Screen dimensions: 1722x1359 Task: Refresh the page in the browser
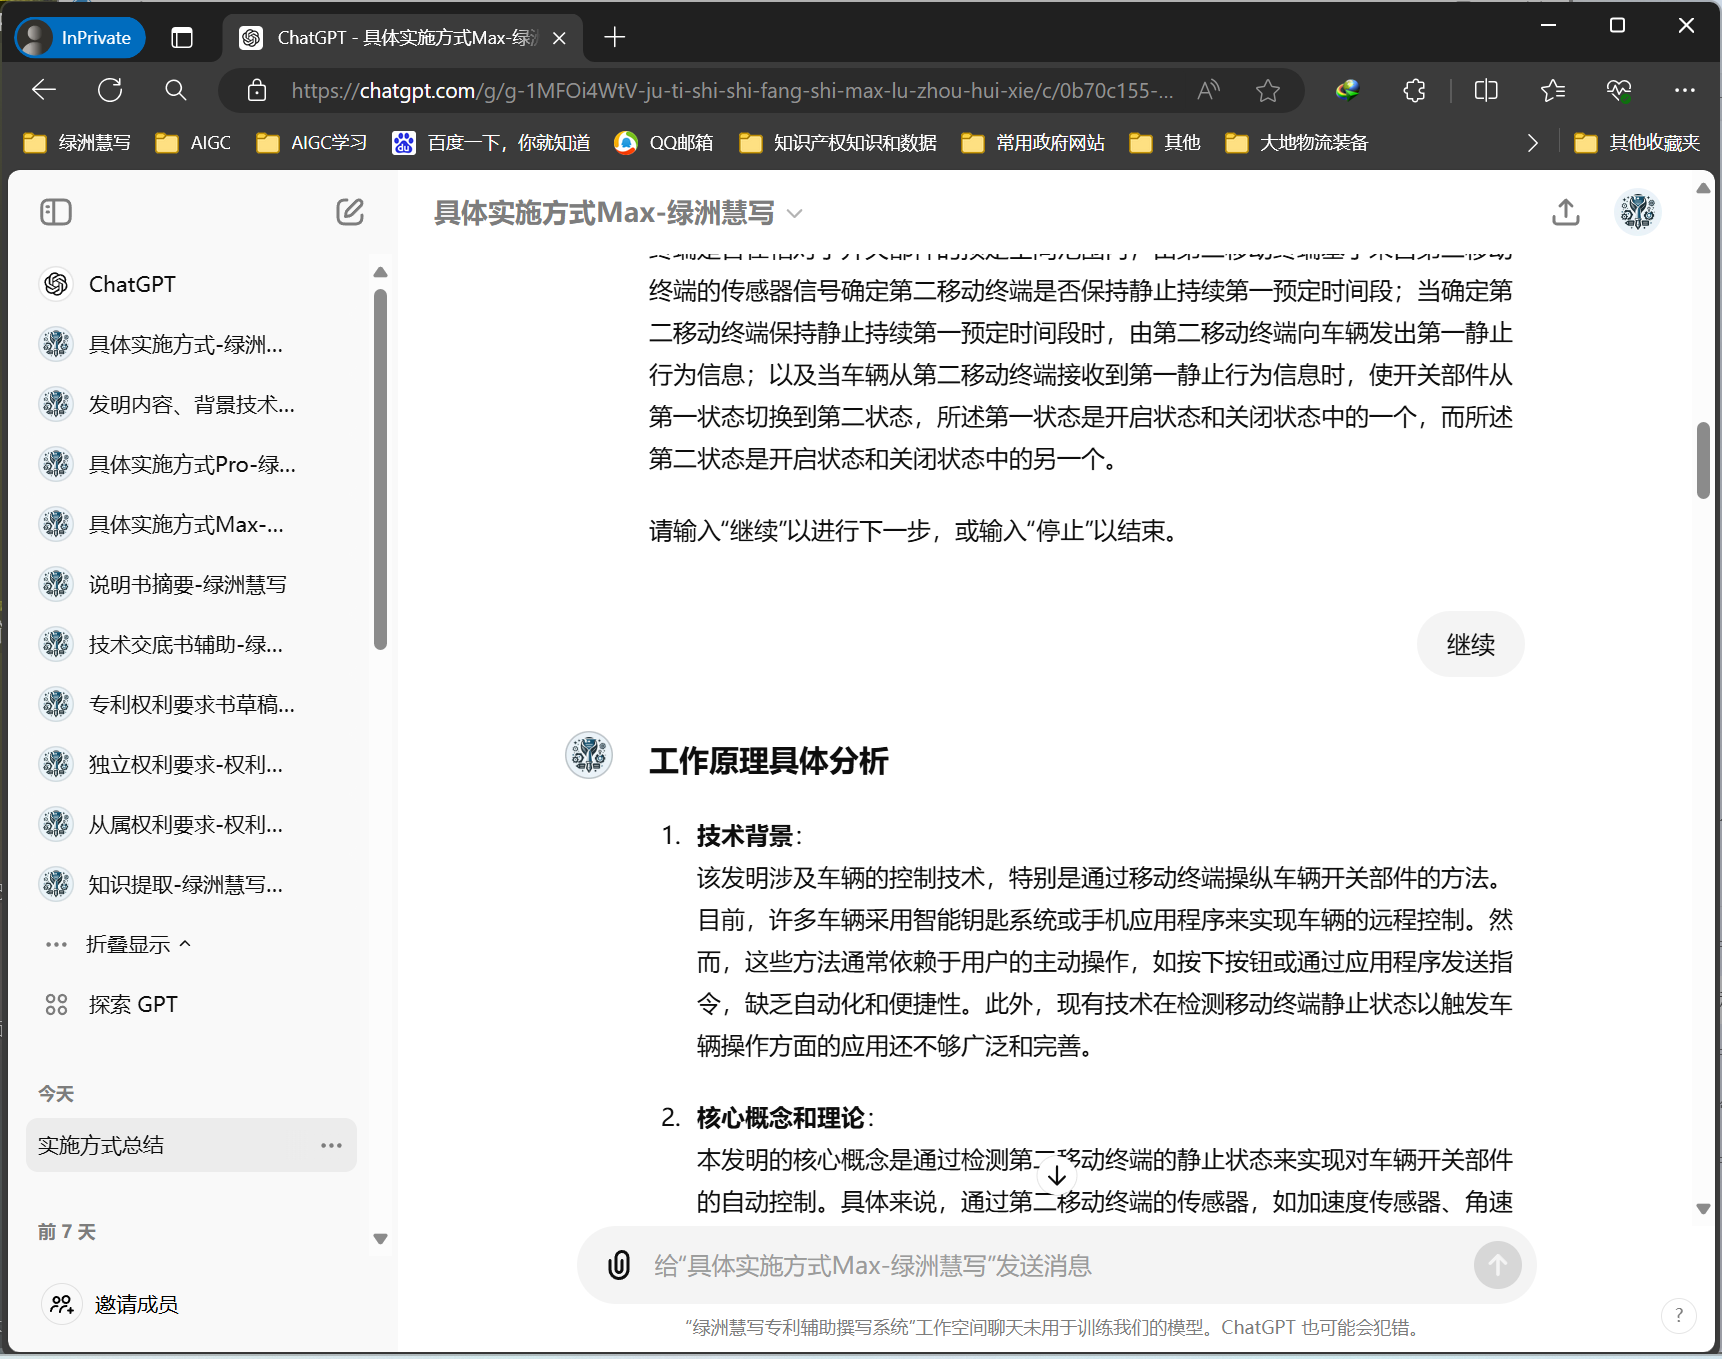[x=110, y=90]
